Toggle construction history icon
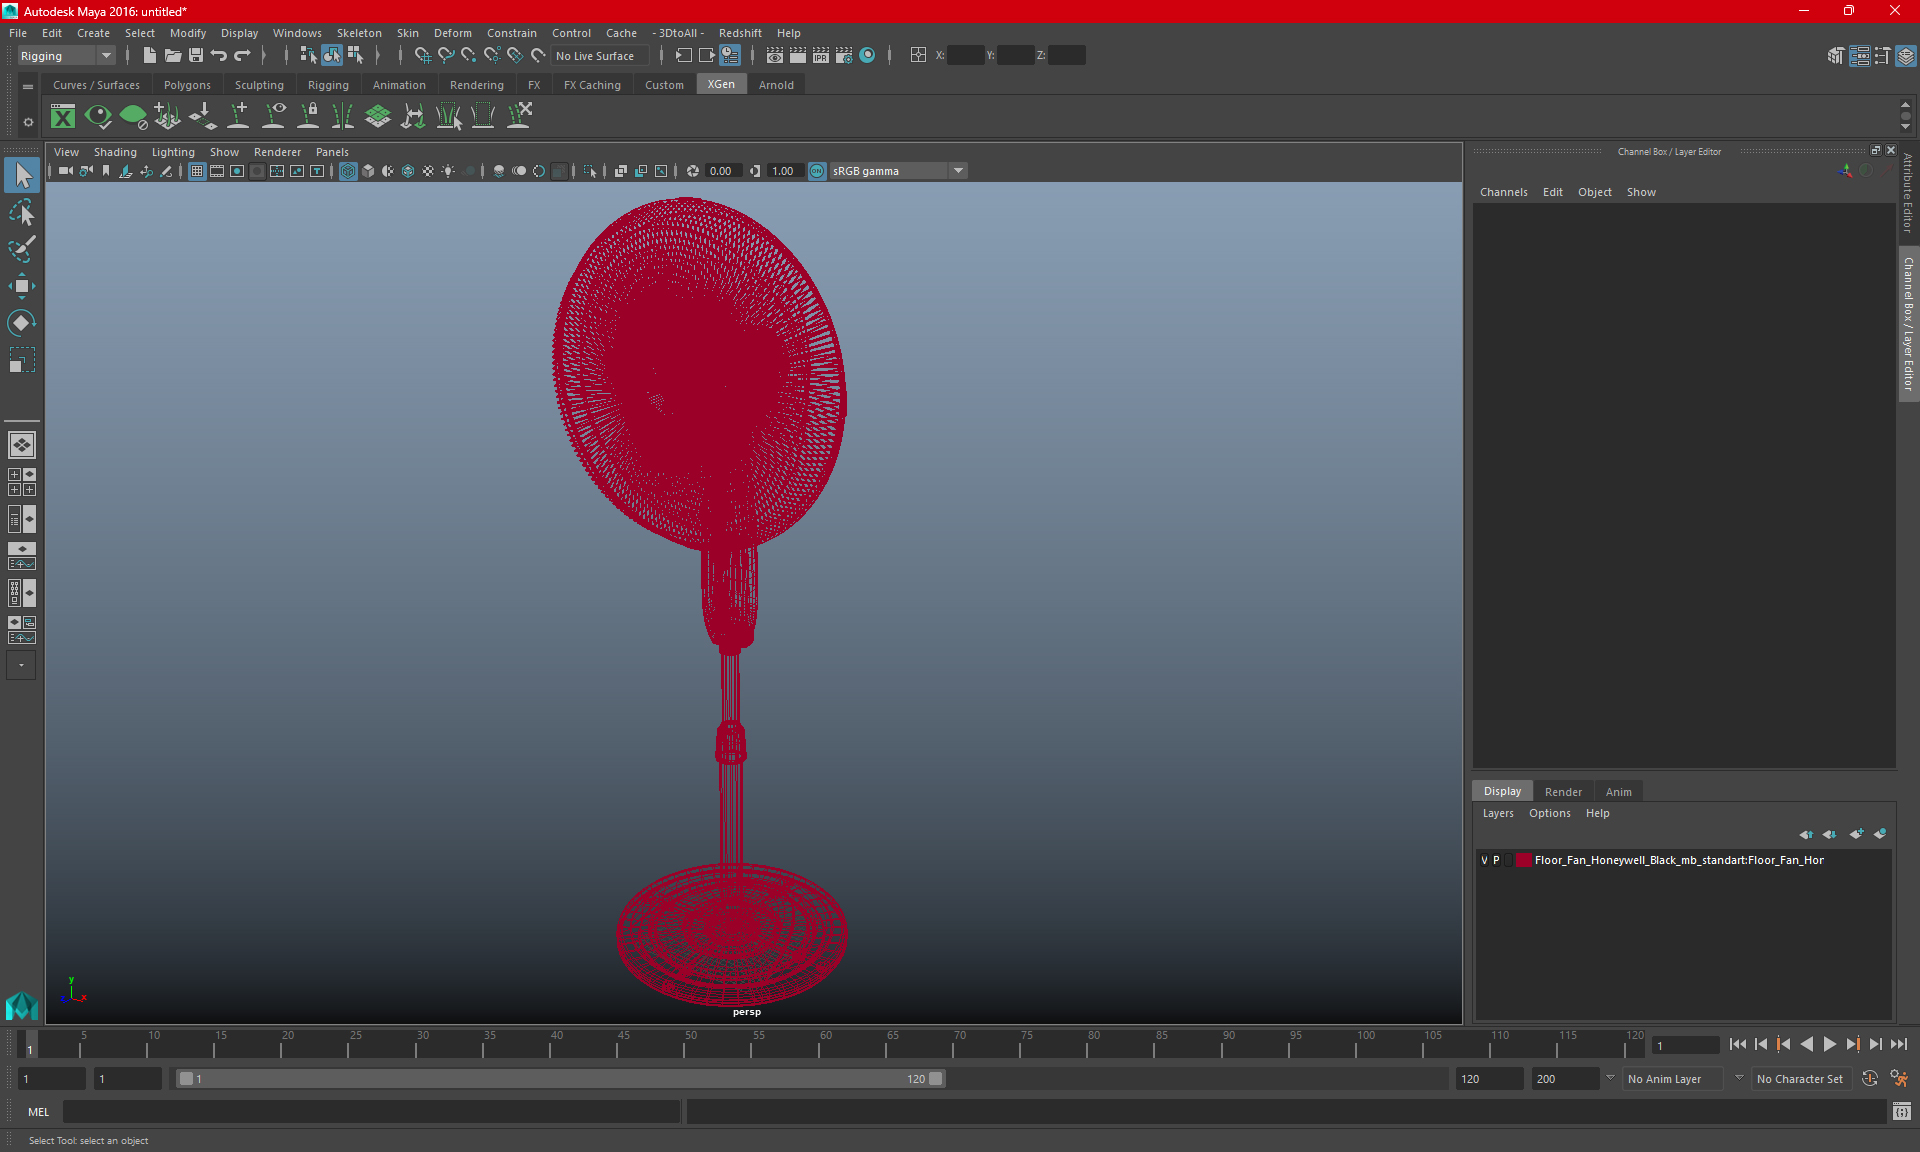Screen dimensions: 1920x1152 click(730, 56)
